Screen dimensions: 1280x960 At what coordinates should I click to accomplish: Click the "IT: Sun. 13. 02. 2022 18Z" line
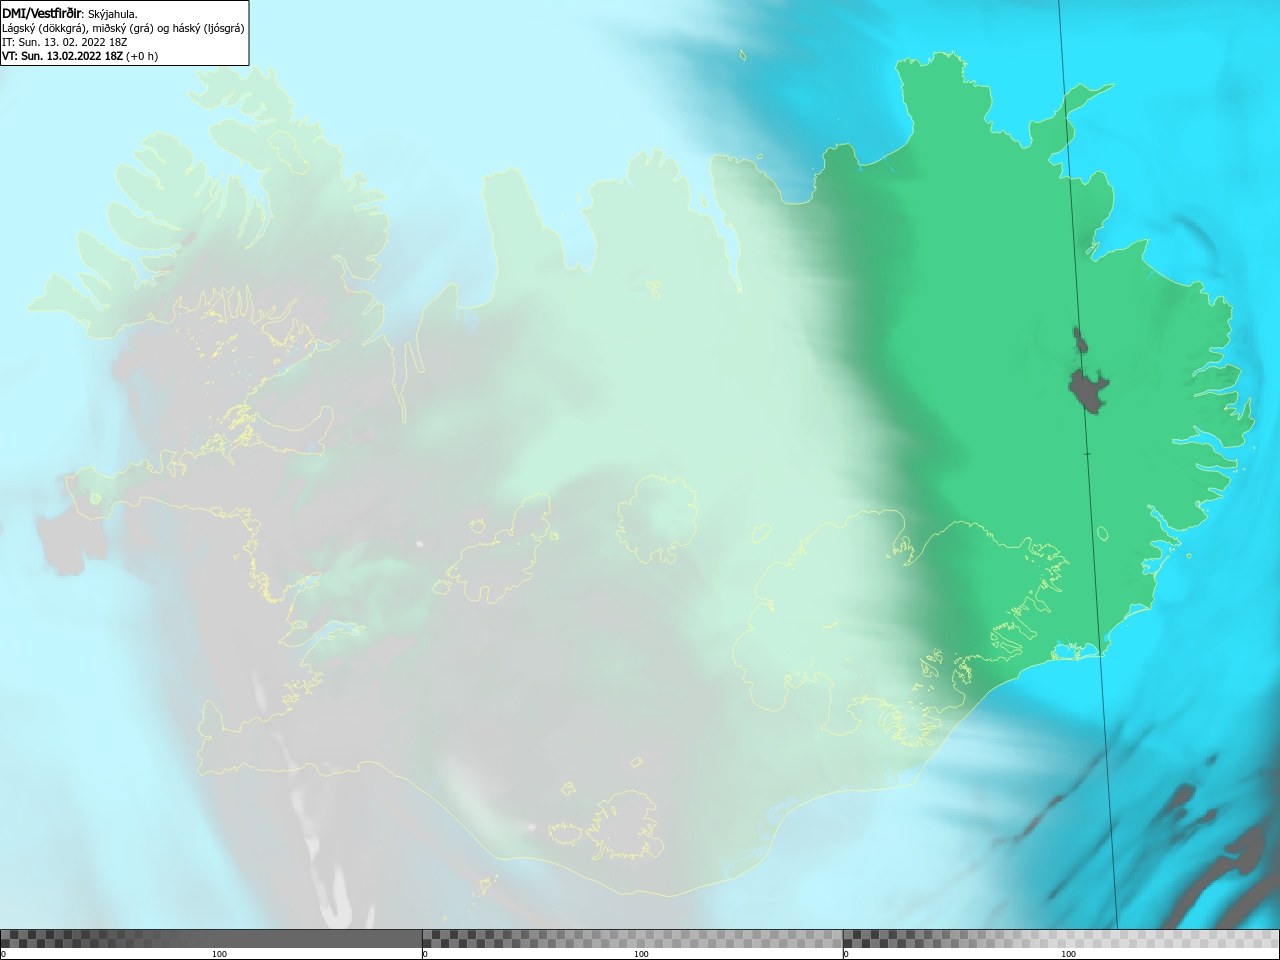(x=64, y=42)
